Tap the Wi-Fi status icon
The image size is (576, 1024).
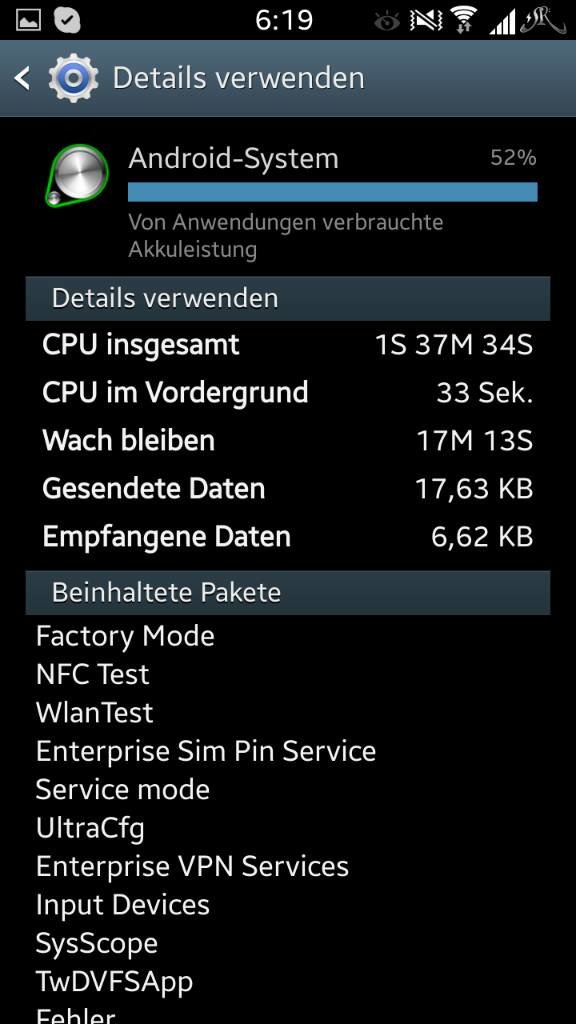464,20
